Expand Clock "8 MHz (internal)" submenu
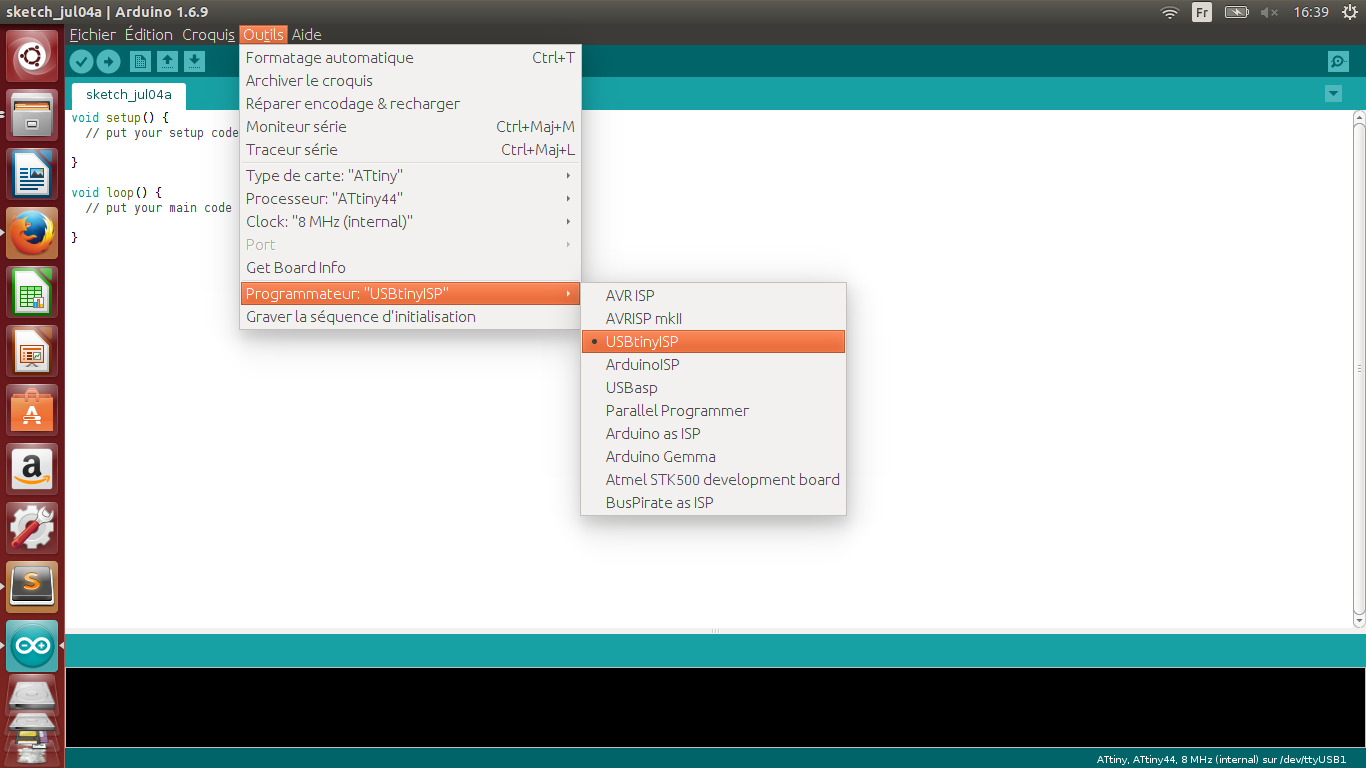This screenshot has width=1366, height=768. click(410, 222)
